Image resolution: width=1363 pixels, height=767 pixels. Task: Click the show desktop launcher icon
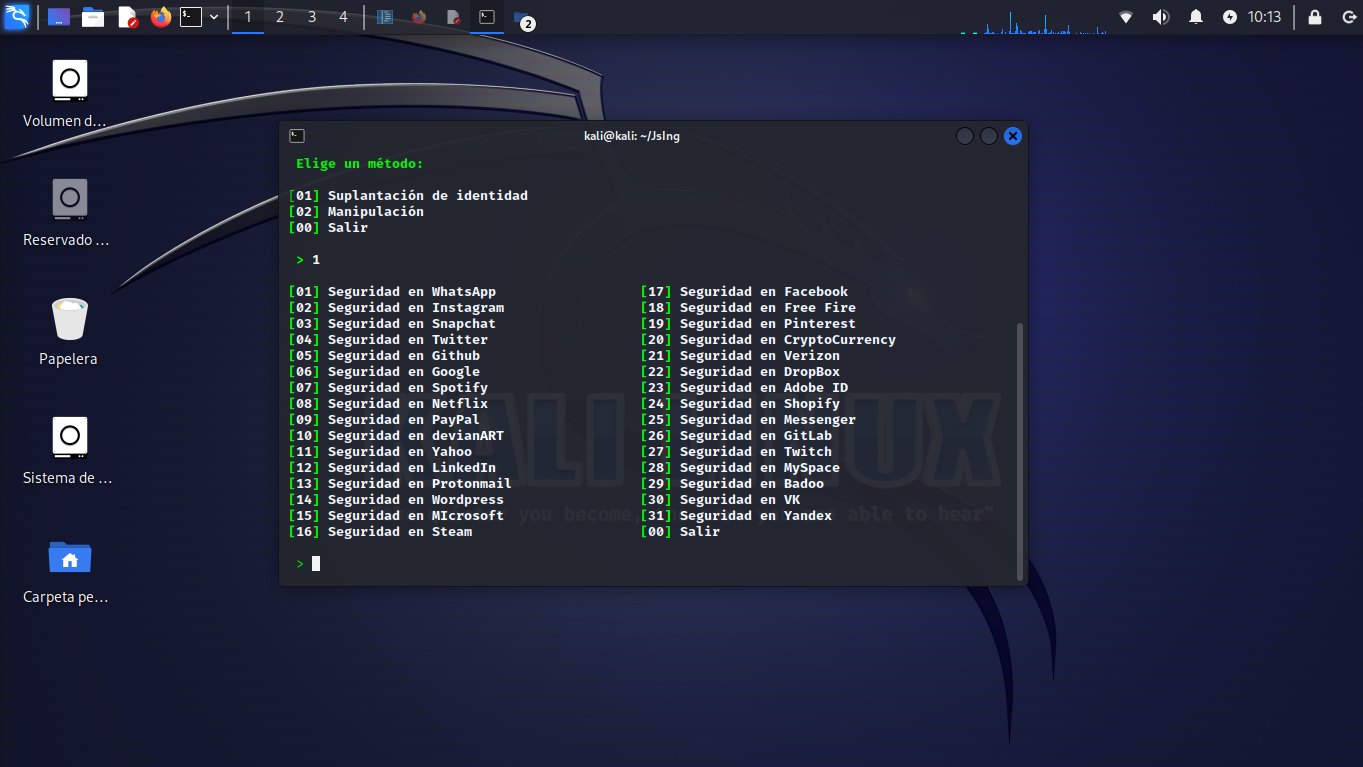[x=59, y=17]
